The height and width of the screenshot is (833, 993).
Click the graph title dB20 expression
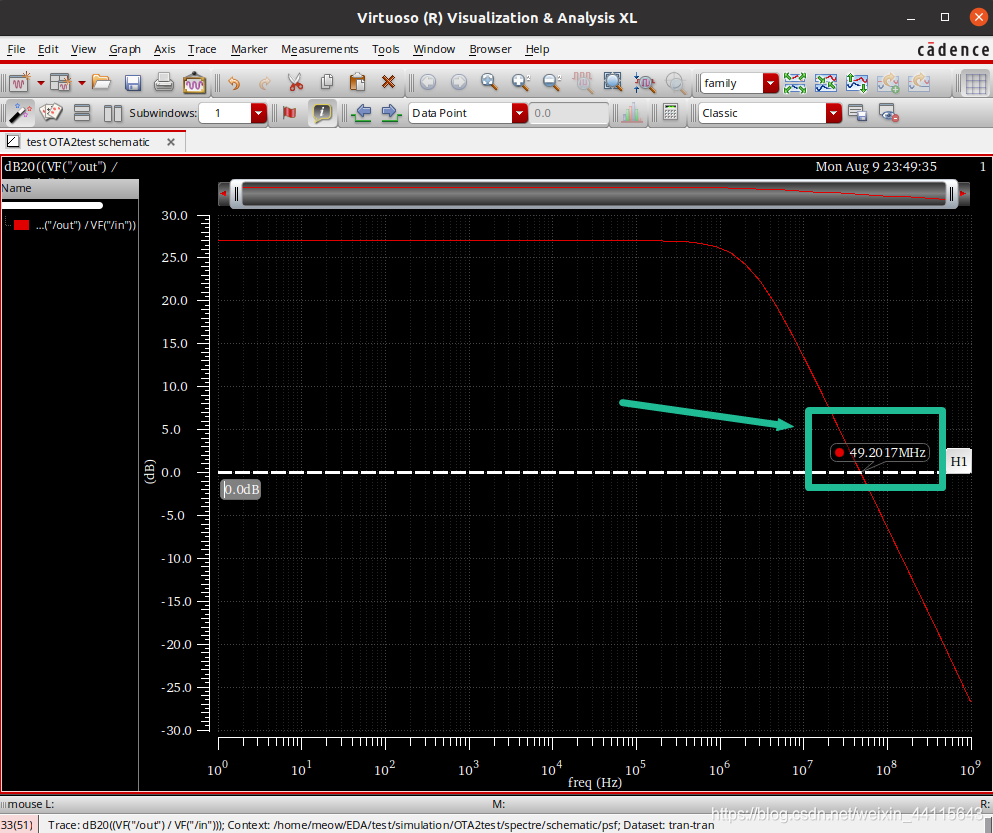[61, 167]
